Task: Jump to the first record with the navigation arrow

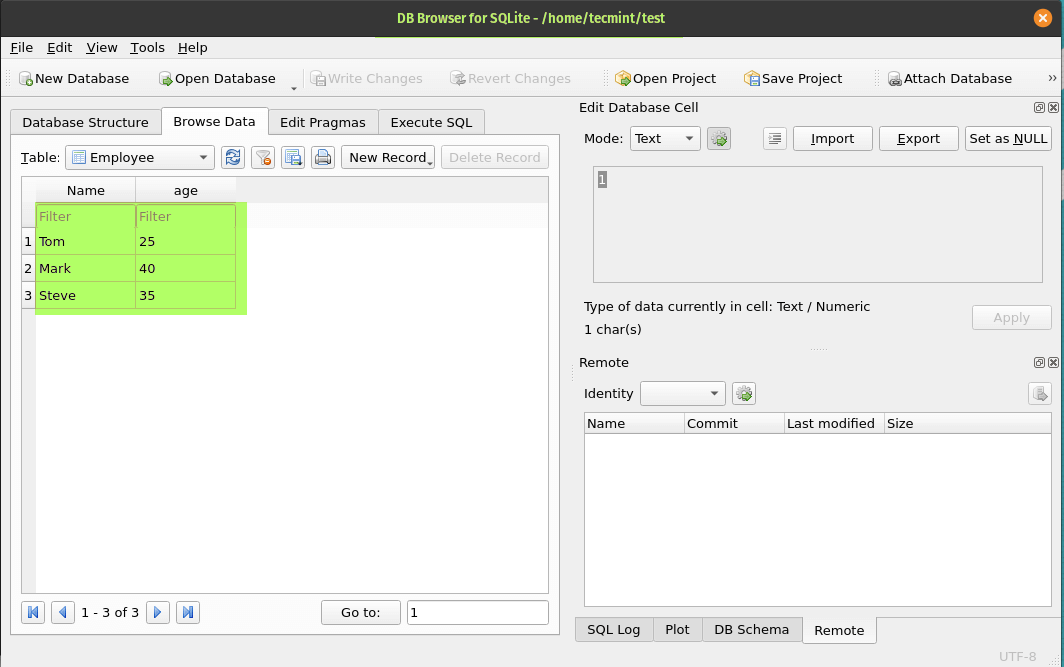Action: (33, 612)
